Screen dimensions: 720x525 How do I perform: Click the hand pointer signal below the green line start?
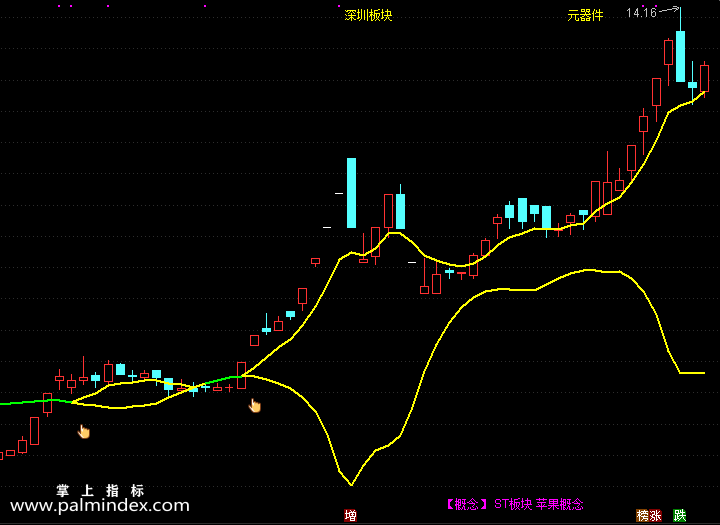click(84, 431)
